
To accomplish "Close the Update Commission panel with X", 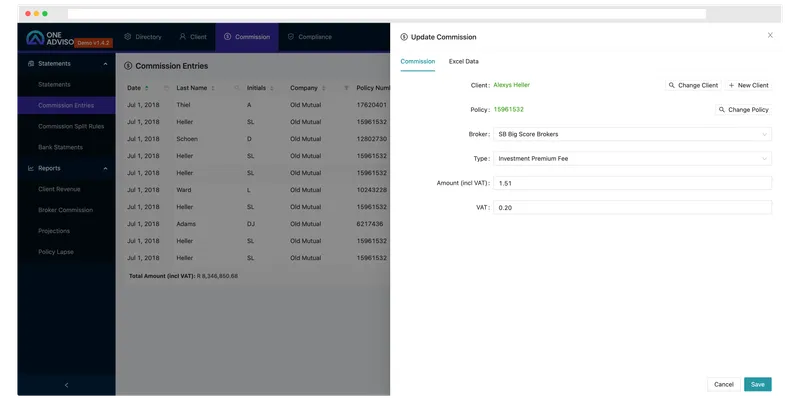I will pos(770,35).
